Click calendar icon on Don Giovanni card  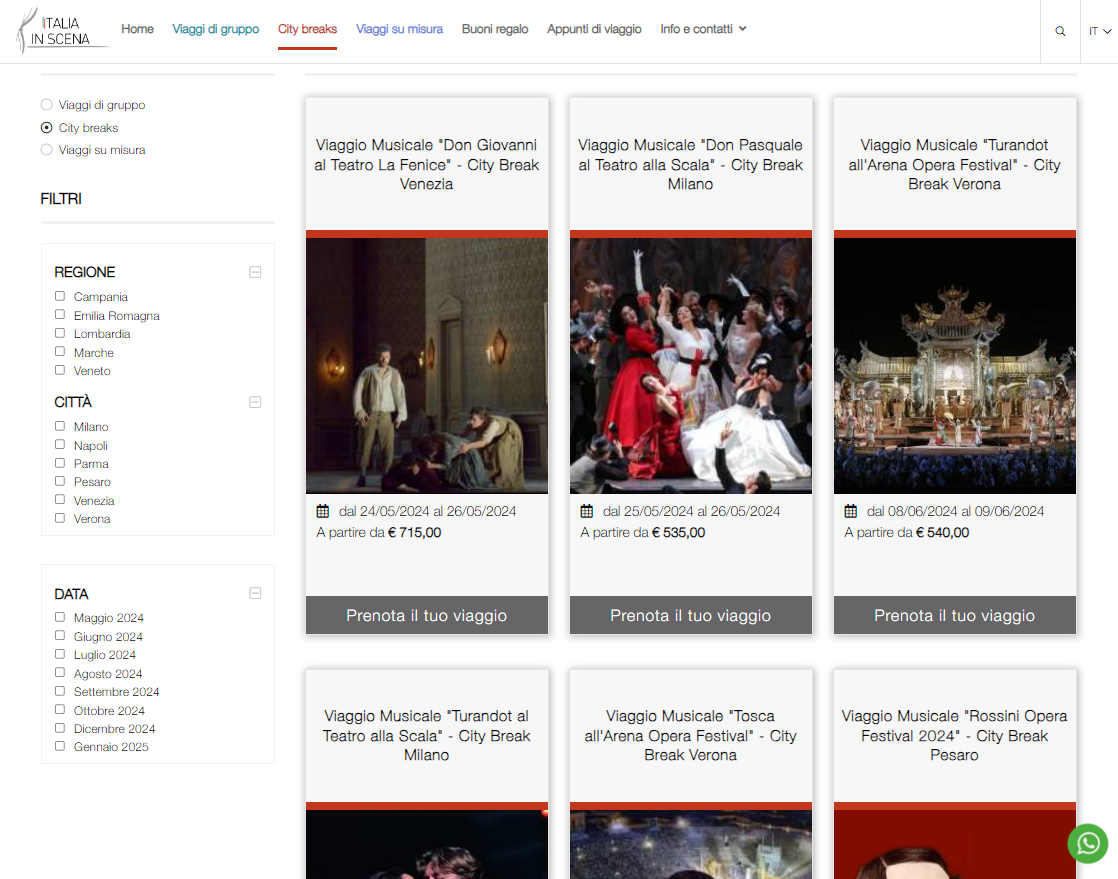pyautogui.click(x=322, y=511)
